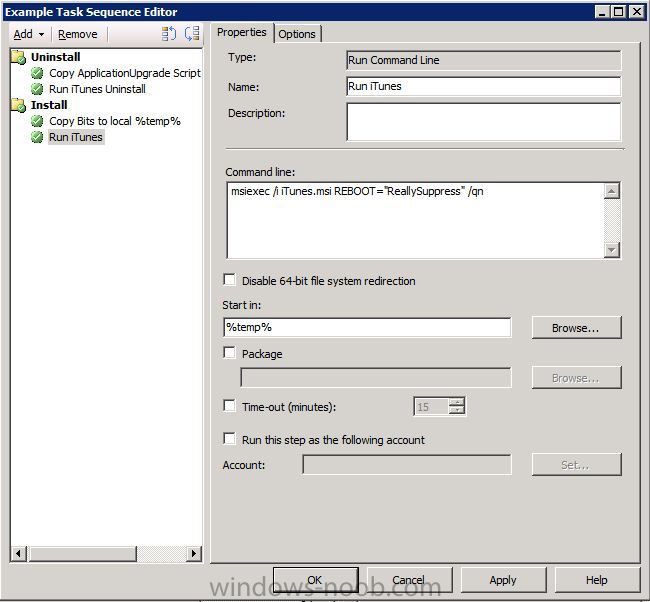The image size is (650, 602).
Task: Decrease time-out with the spinner down arrow
Action: [457, 410]
